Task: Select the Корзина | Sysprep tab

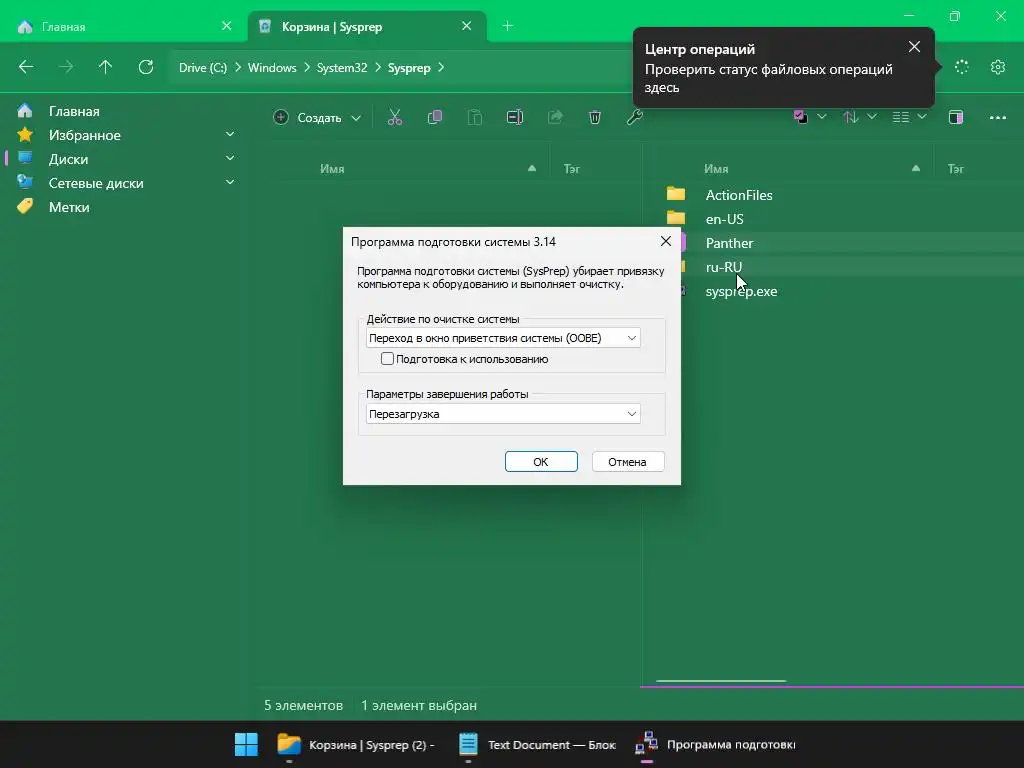Action: pos(366,26)
